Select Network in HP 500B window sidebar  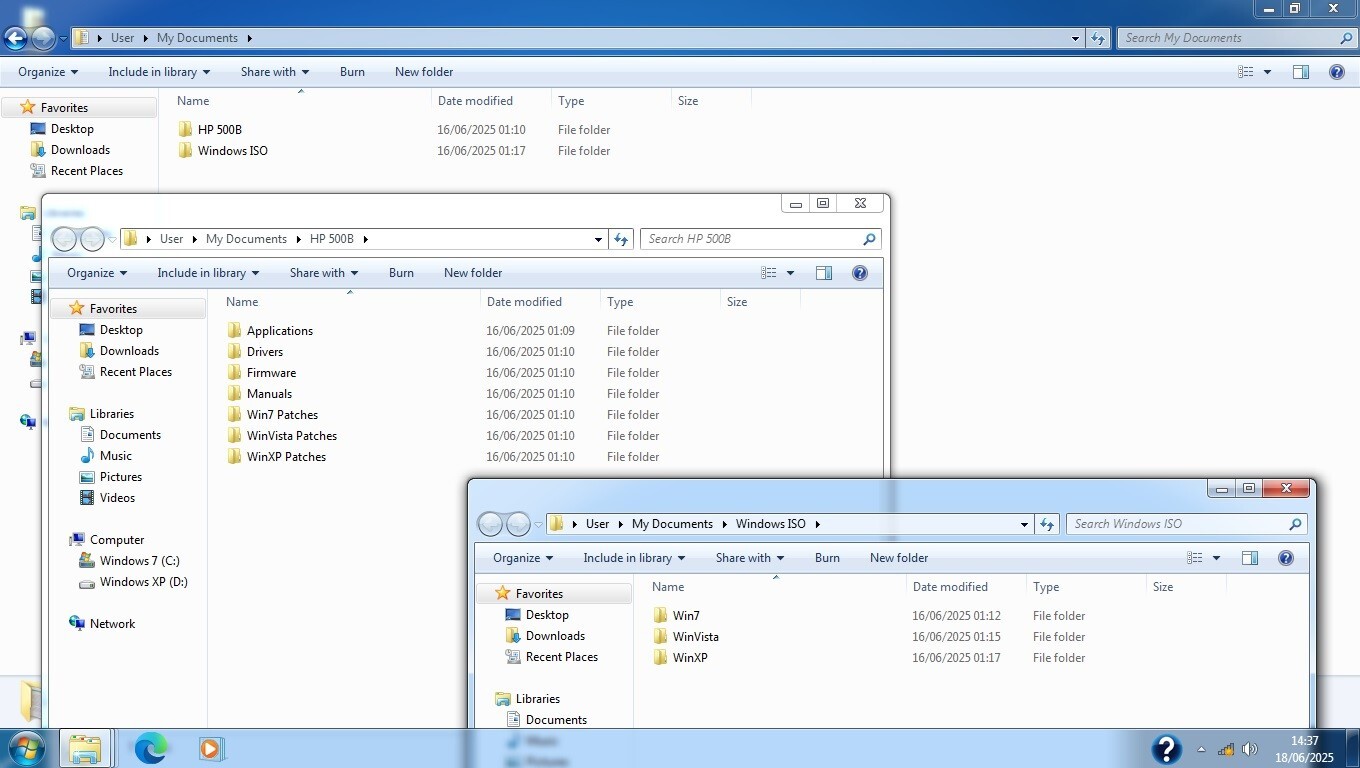(102, 624)
